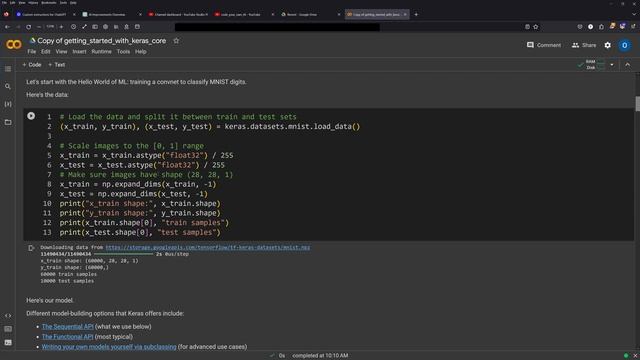Zoom in with the plus toolbar button

(61, 27)
